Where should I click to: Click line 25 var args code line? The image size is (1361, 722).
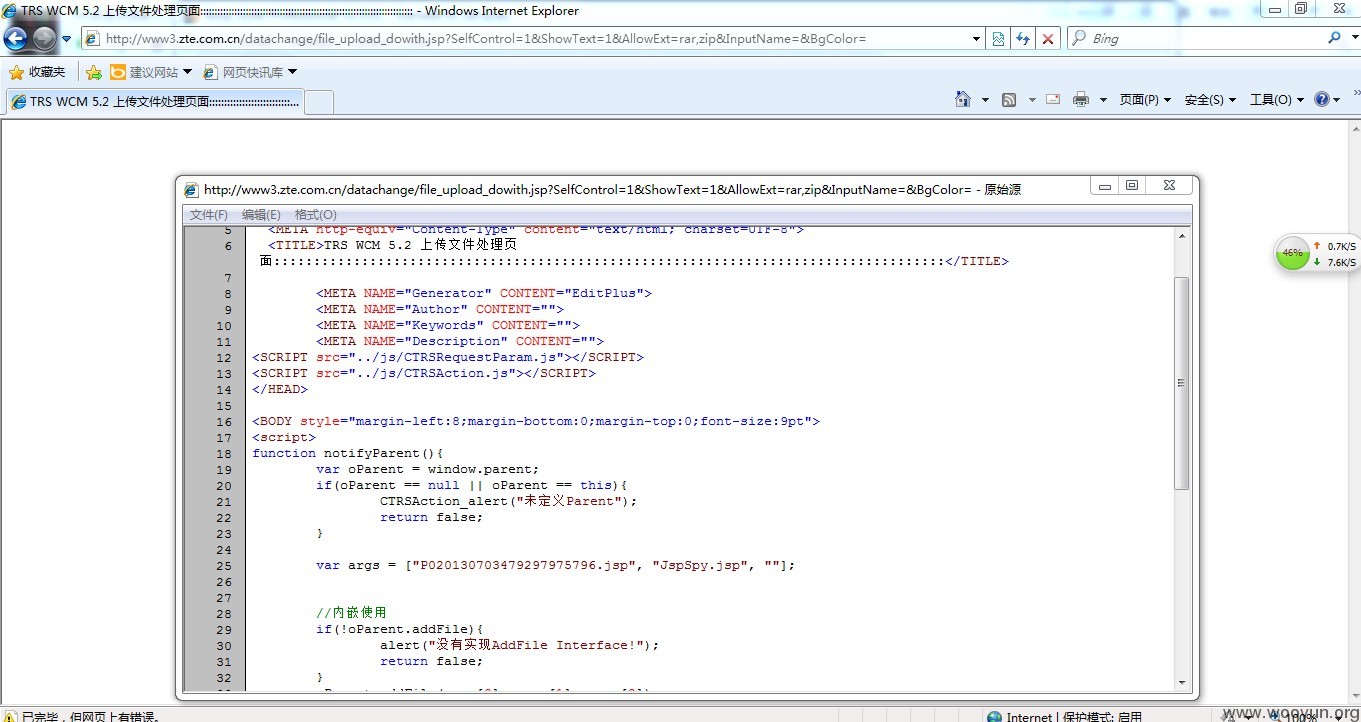(x=555, y=565)
